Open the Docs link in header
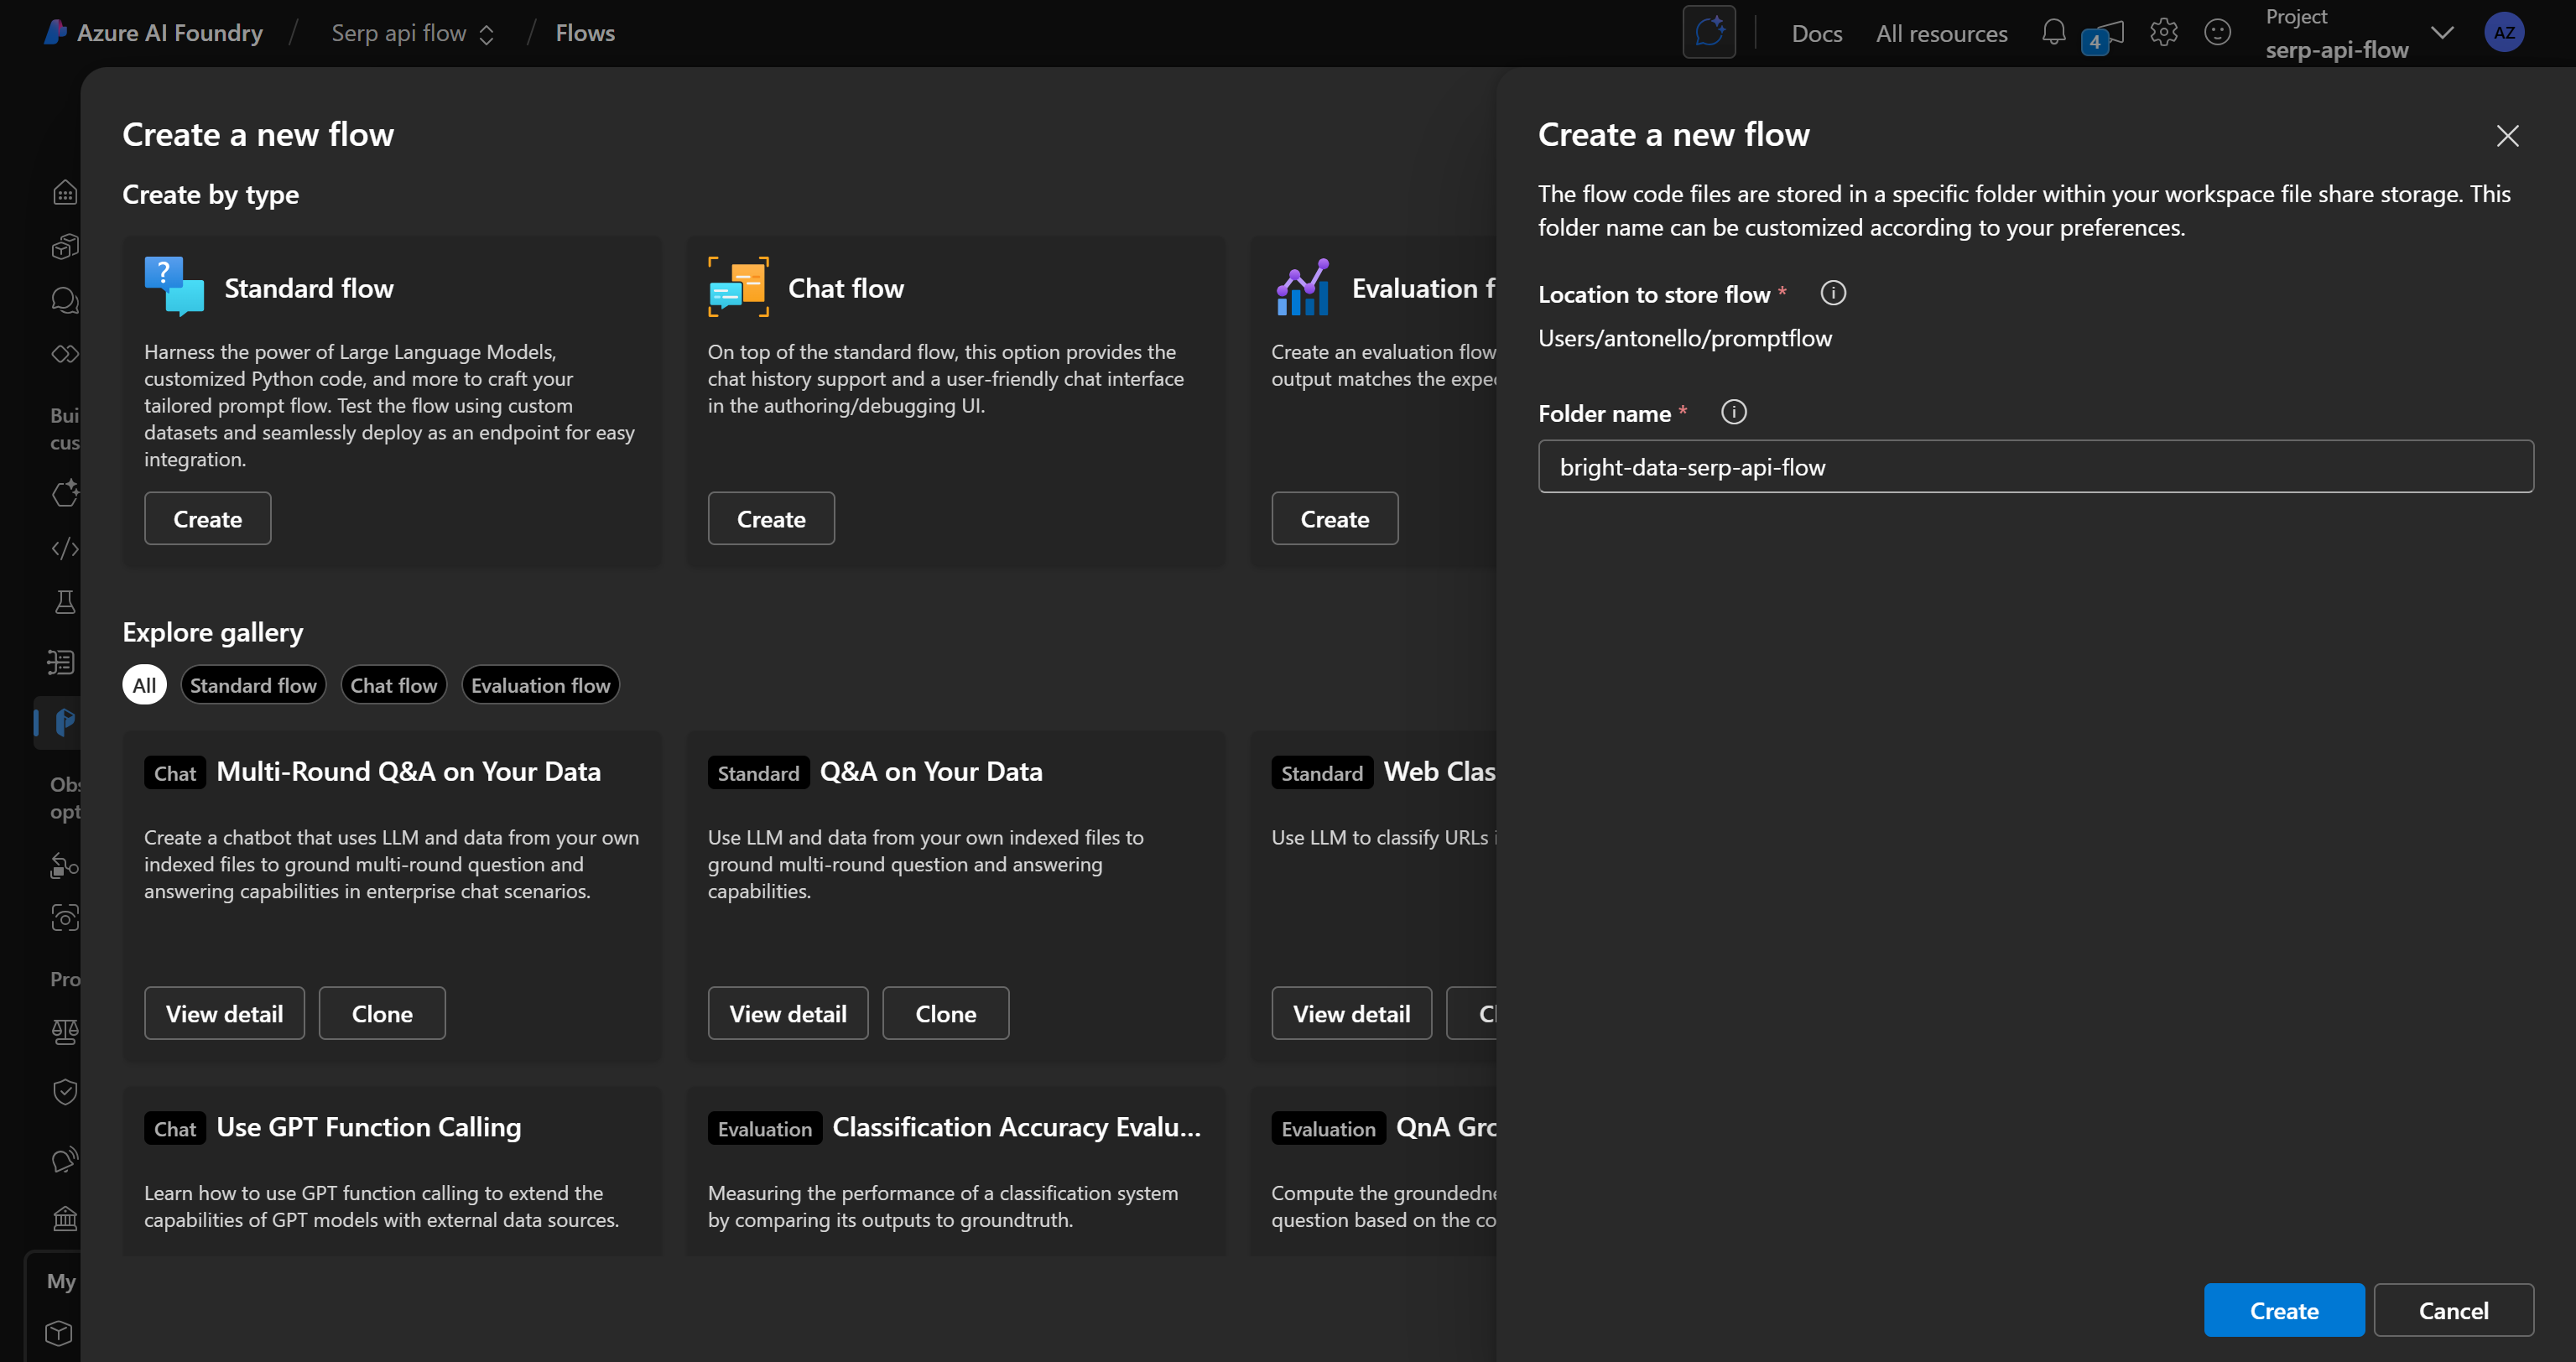Viewport: 2576px width, 1362px height. [1816, 33]
